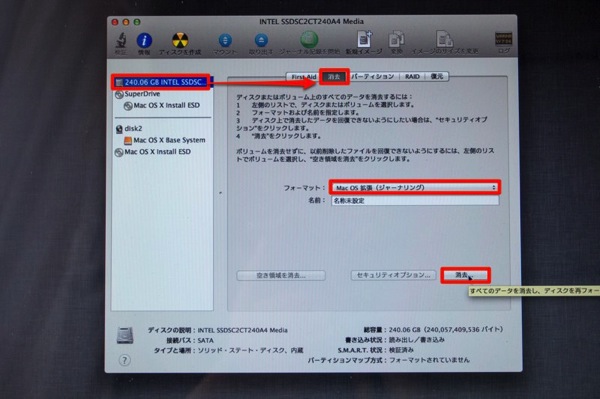Click the 消去... erase button
Image resolution: width=600 pixels, height=399 pixels.
(465, 275)
